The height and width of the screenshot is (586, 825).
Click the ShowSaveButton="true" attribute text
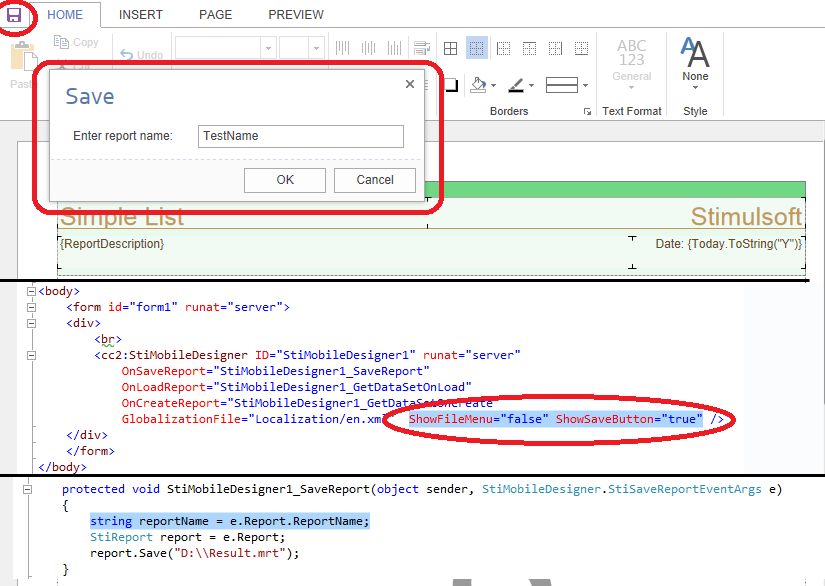point(629,419)
